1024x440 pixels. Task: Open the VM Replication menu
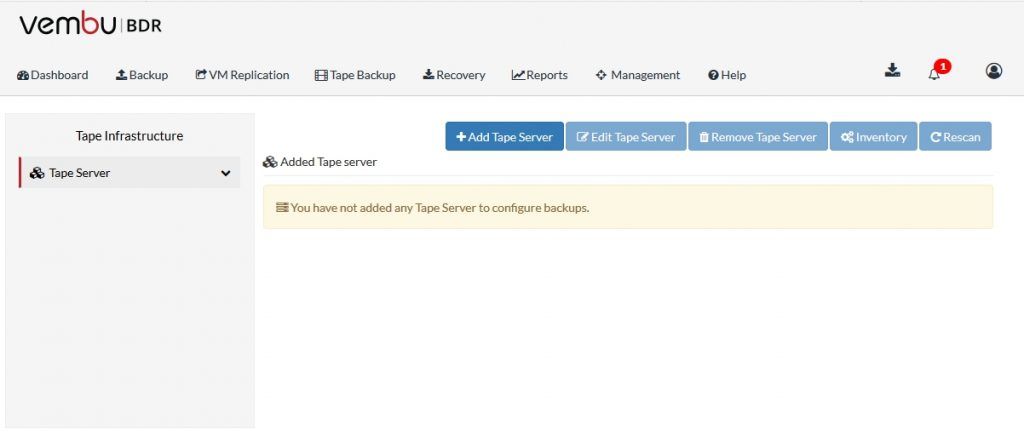click(242, 75)
